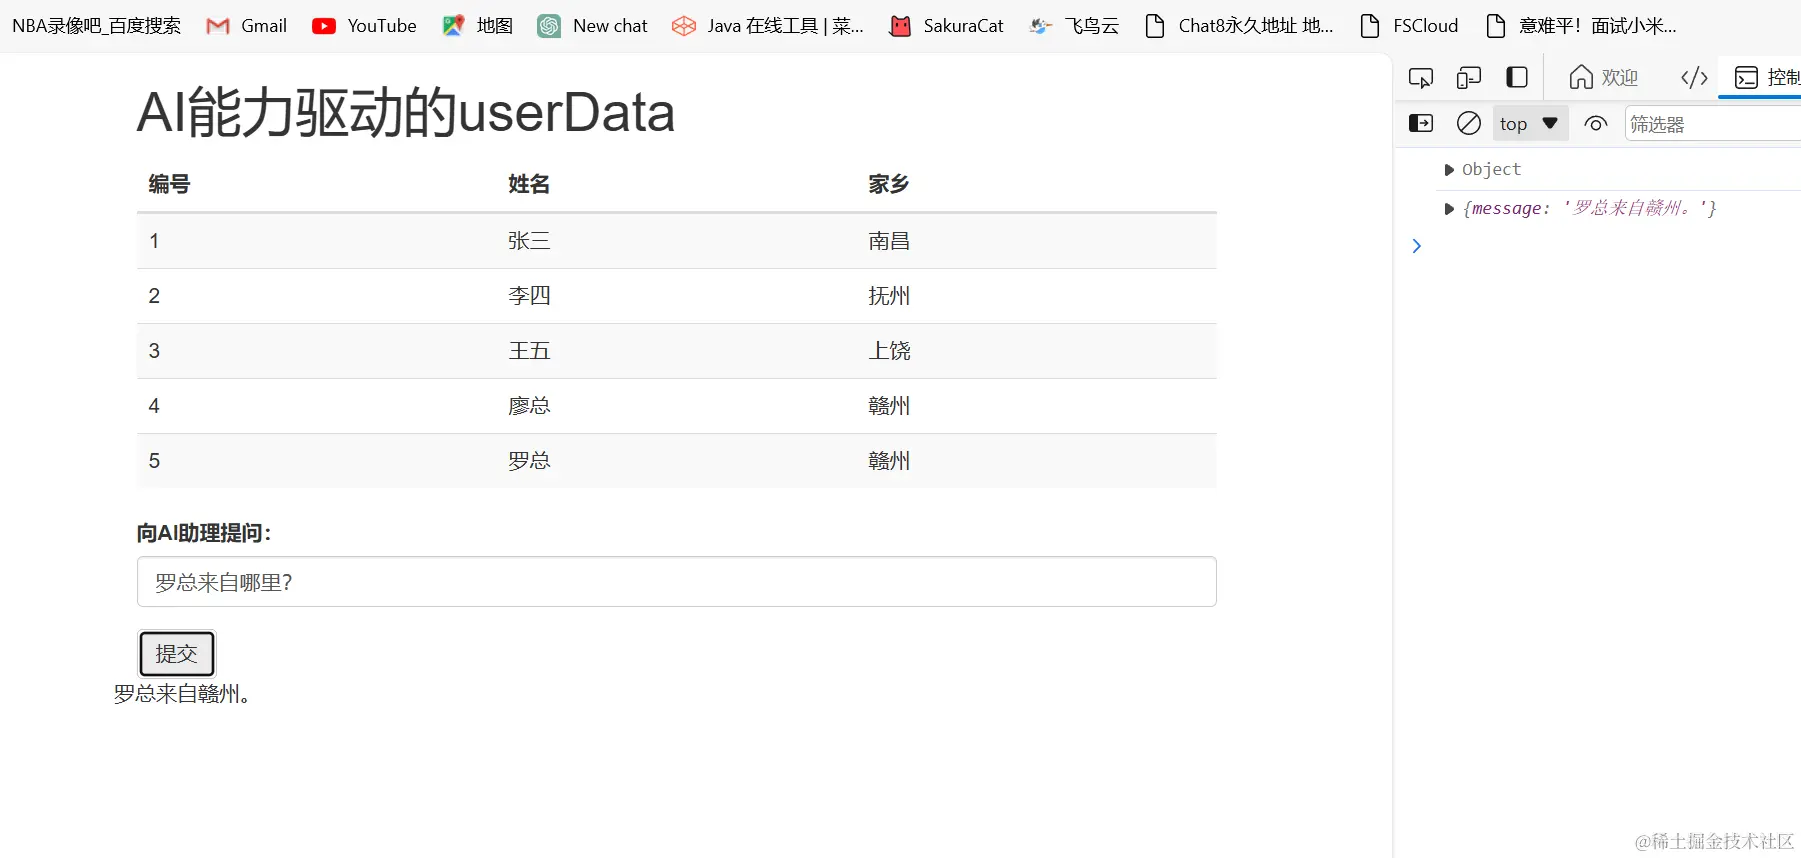
Task: Click the ChatGPT logo icon
Action: pos(549,26)
